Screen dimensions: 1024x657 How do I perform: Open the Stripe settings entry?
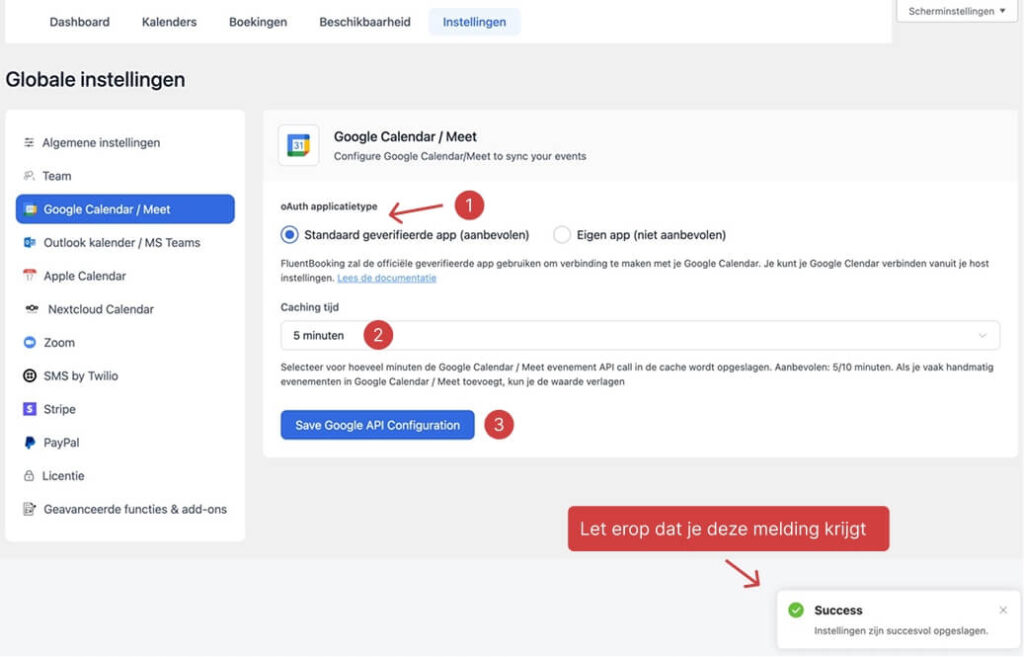(125, 409)
